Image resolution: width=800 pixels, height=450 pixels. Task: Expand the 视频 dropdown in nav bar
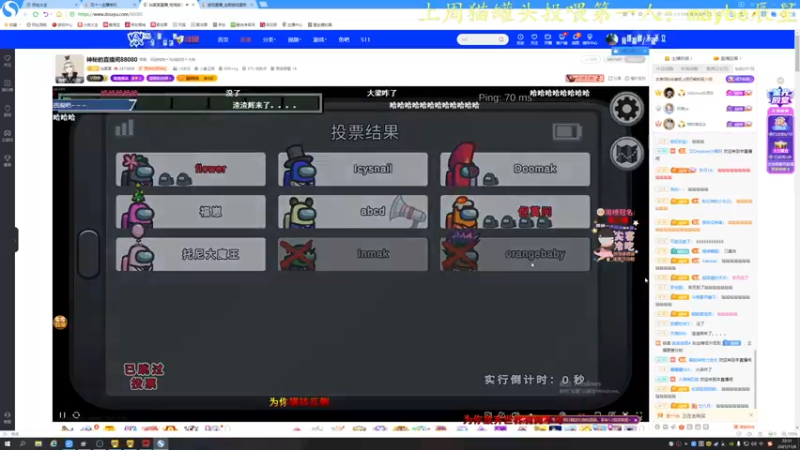pyautogui.click(x=294, y=39)
